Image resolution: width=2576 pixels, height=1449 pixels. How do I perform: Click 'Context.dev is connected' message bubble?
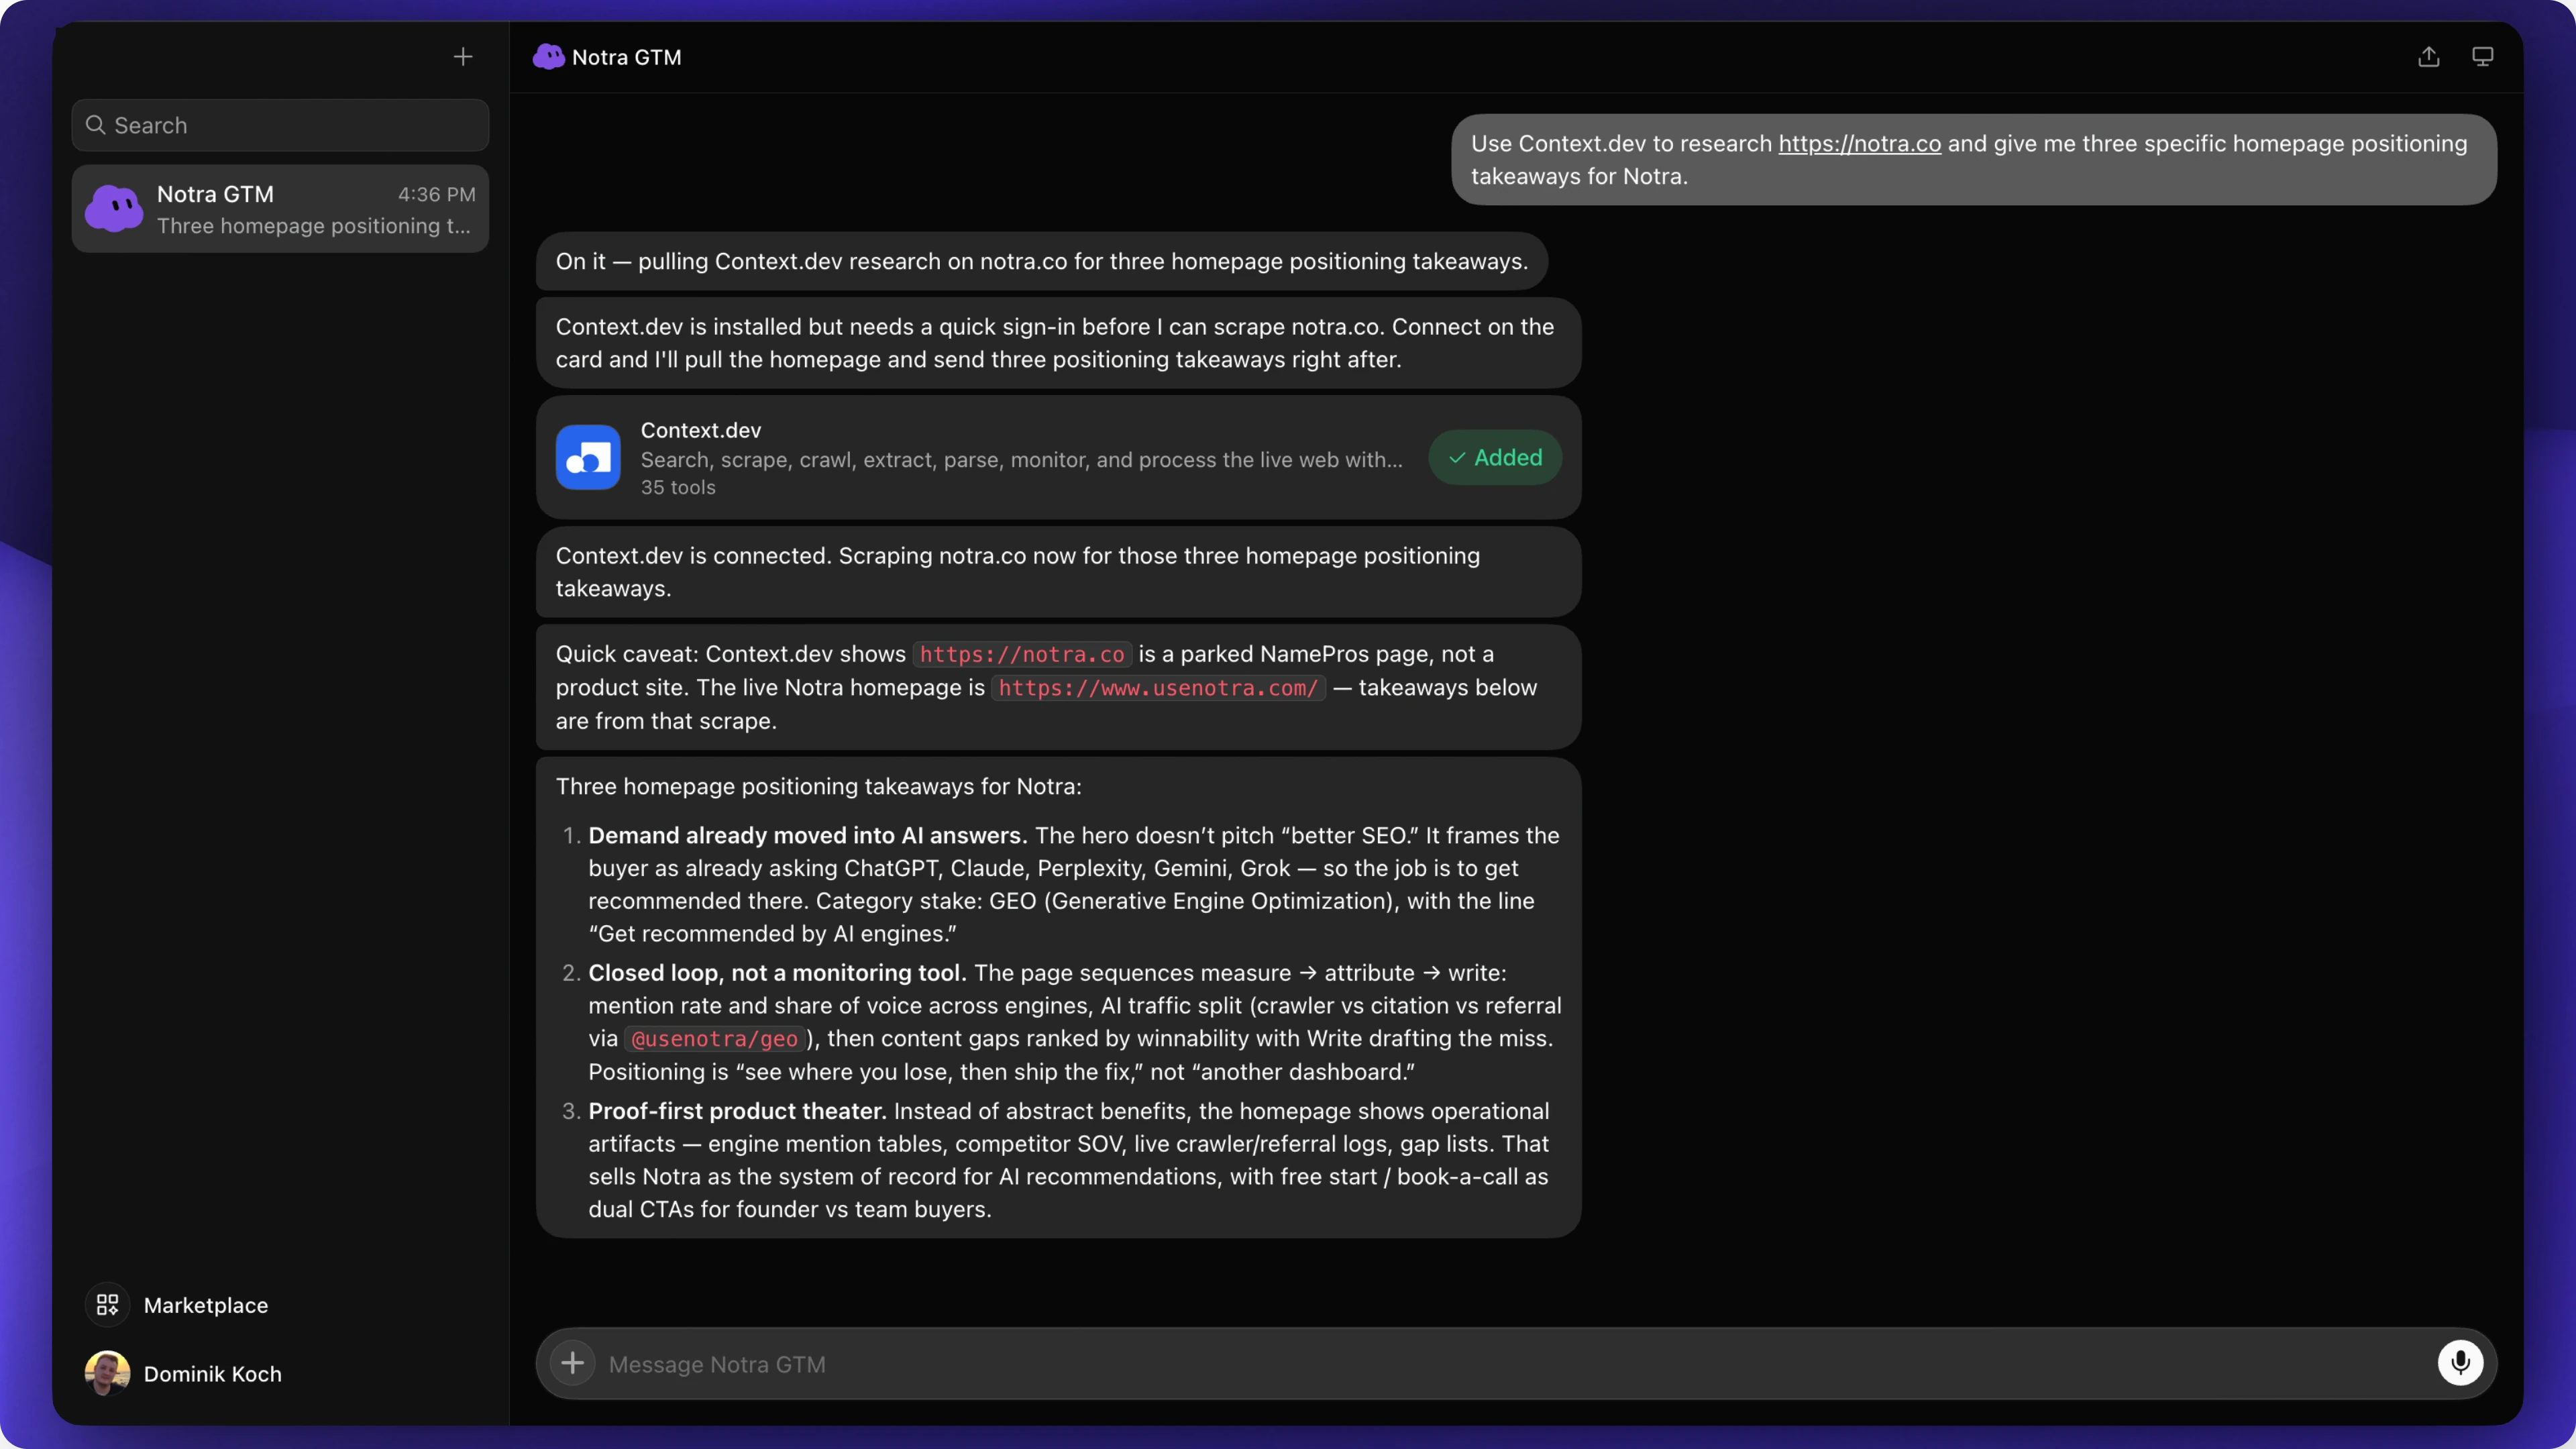pos(1059,572)
